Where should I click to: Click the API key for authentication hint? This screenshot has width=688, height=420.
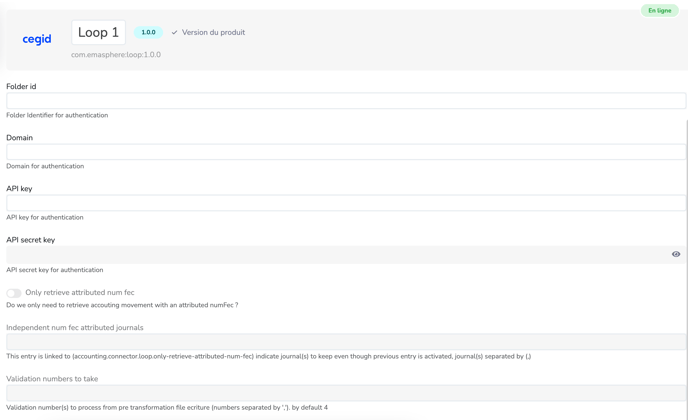[45, 217]
